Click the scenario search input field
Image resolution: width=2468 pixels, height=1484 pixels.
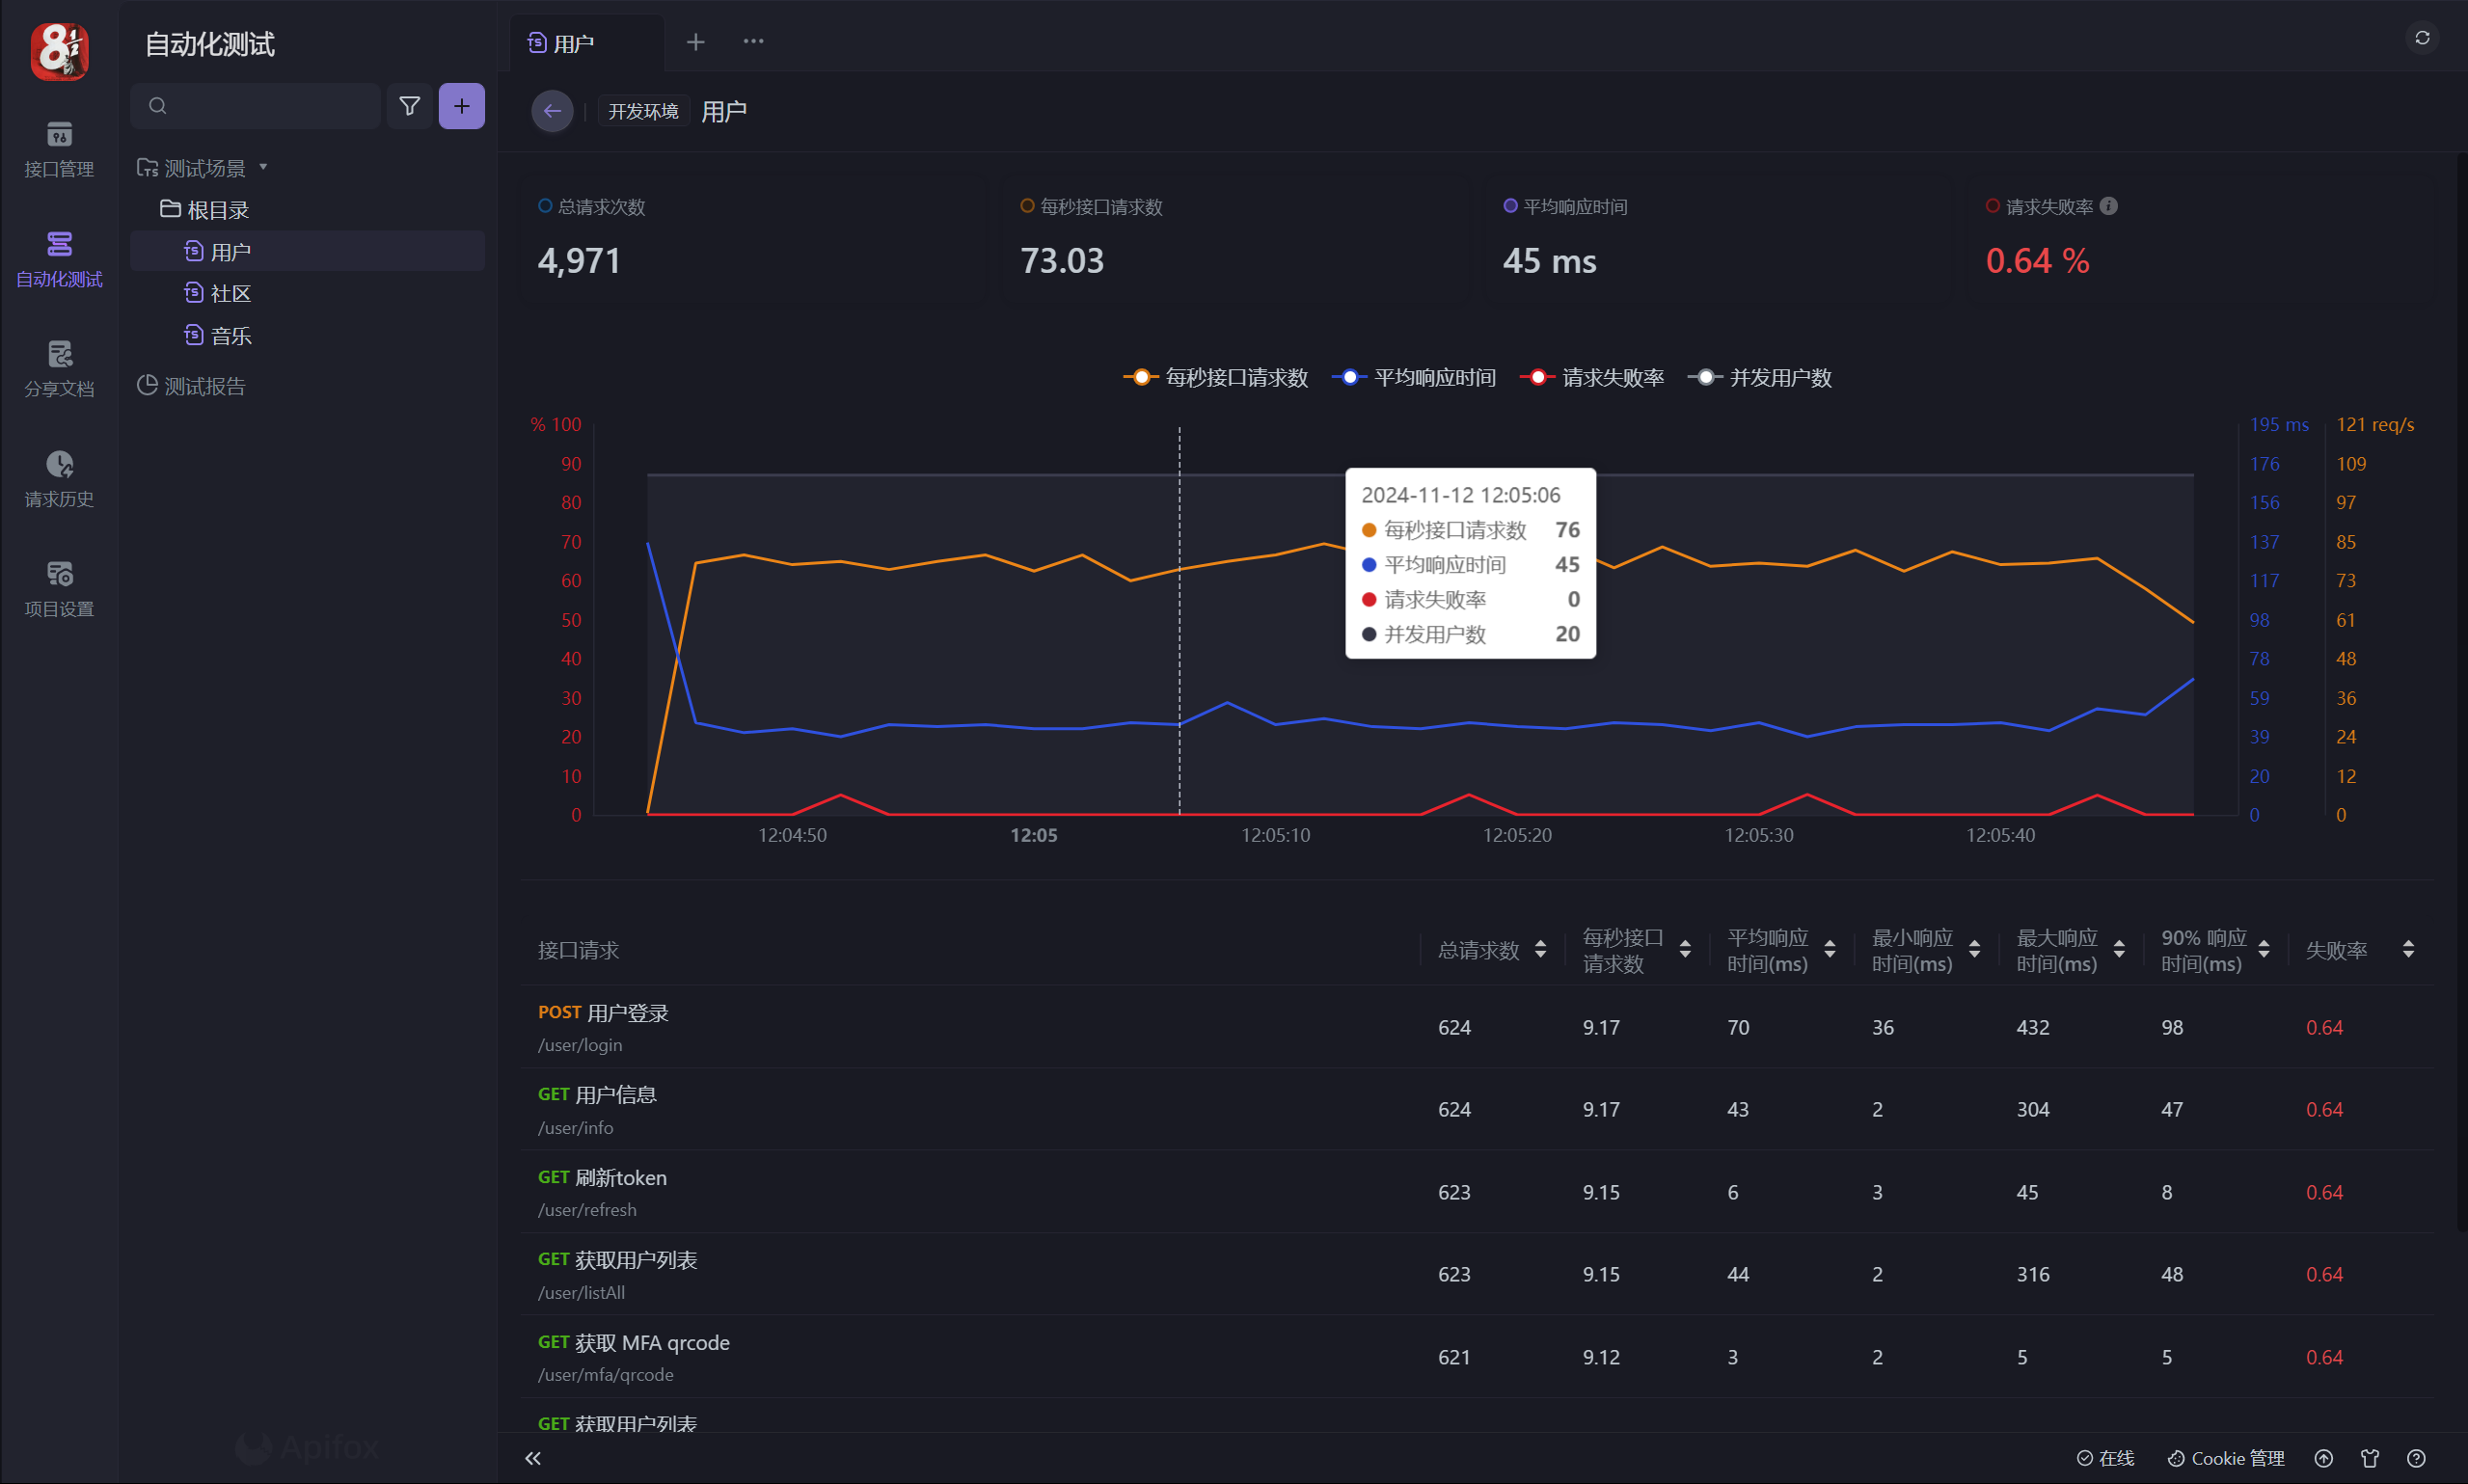click(x=270, y=106)
